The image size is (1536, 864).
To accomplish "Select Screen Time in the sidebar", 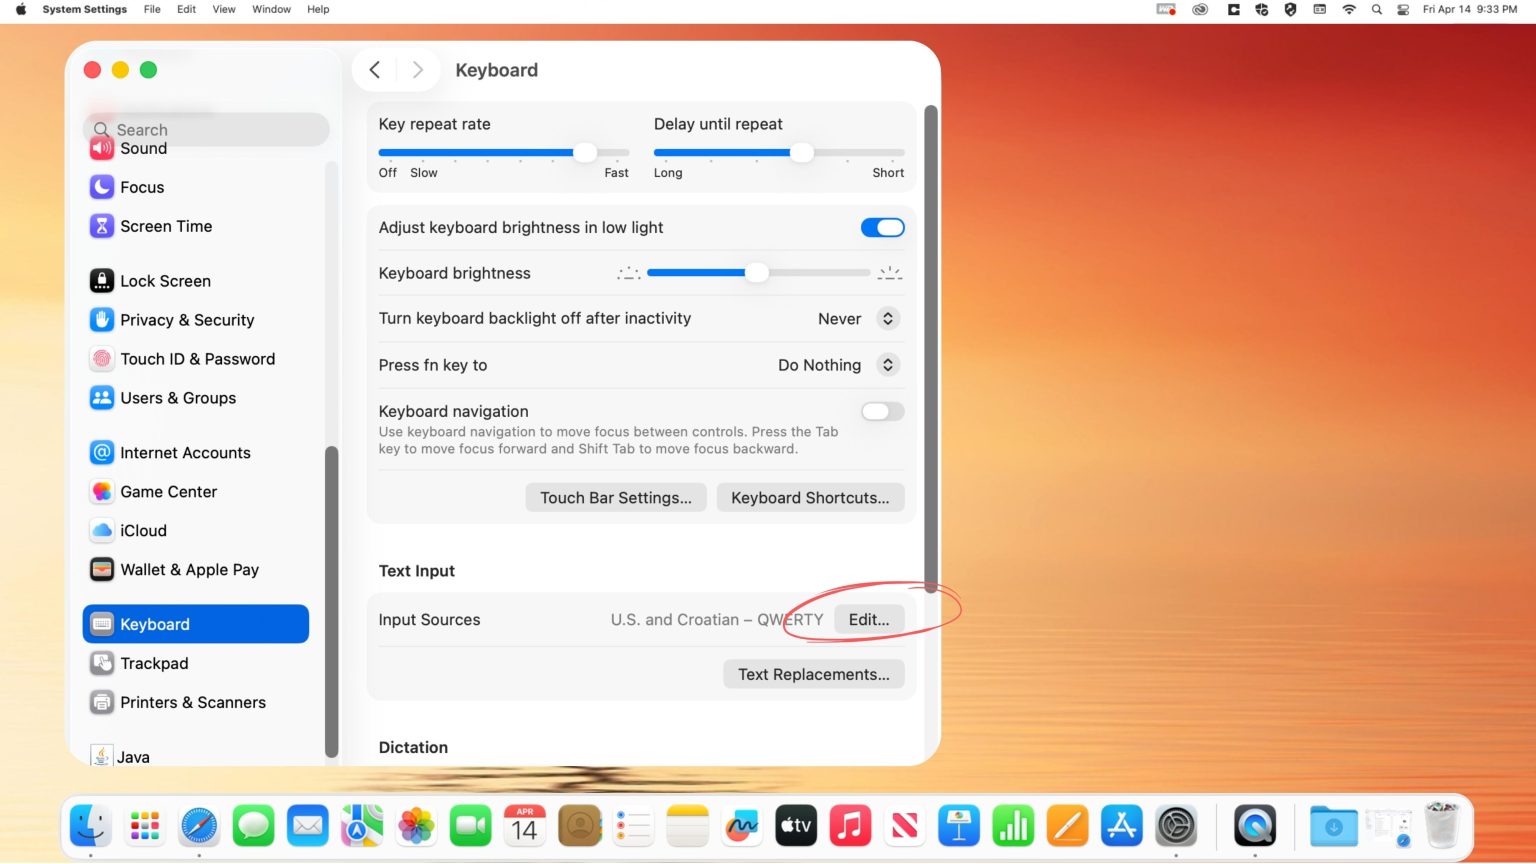I will coord(165,226).
